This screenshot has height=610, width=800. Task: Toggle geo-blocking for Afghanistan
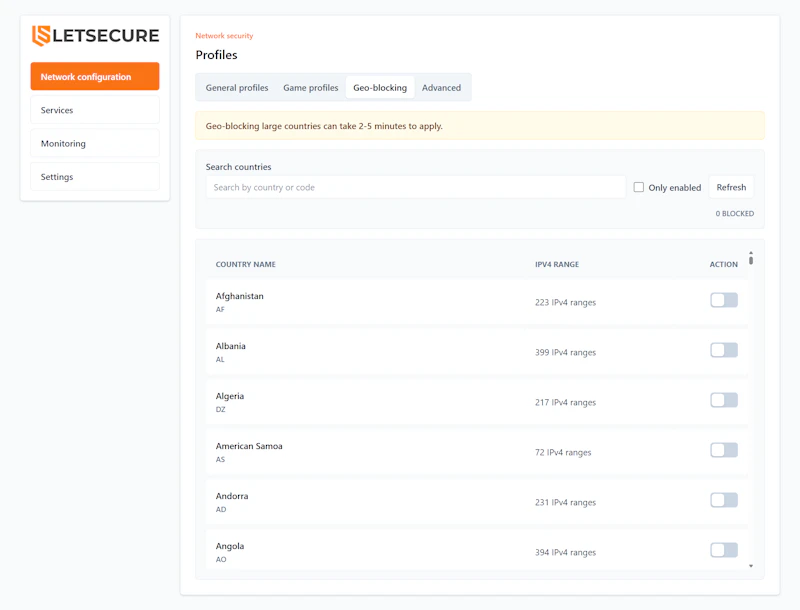(724, 300)
